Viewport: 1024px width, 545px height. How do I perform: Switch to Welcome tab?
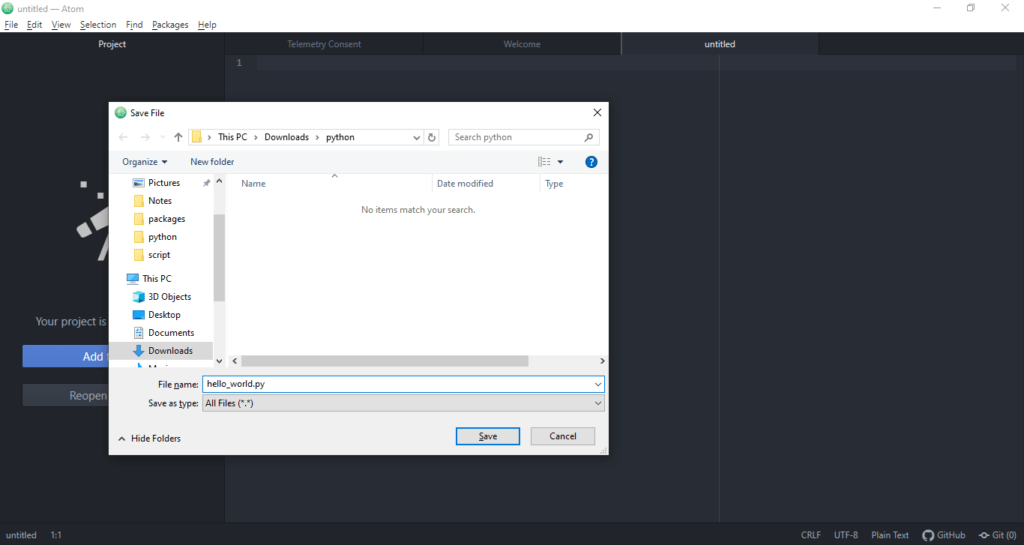(522, 44)
